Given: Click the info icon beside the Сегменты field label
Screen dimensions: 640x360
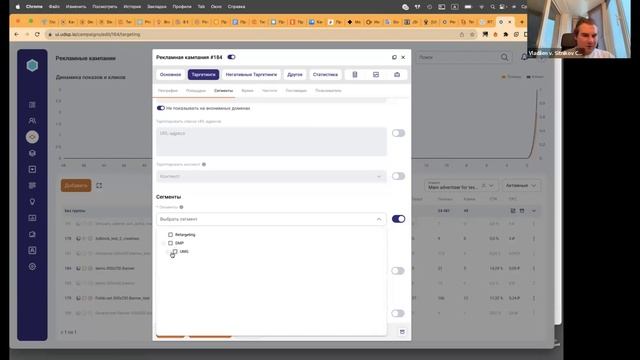Looking at the screenshot, I should click(182, 207).
